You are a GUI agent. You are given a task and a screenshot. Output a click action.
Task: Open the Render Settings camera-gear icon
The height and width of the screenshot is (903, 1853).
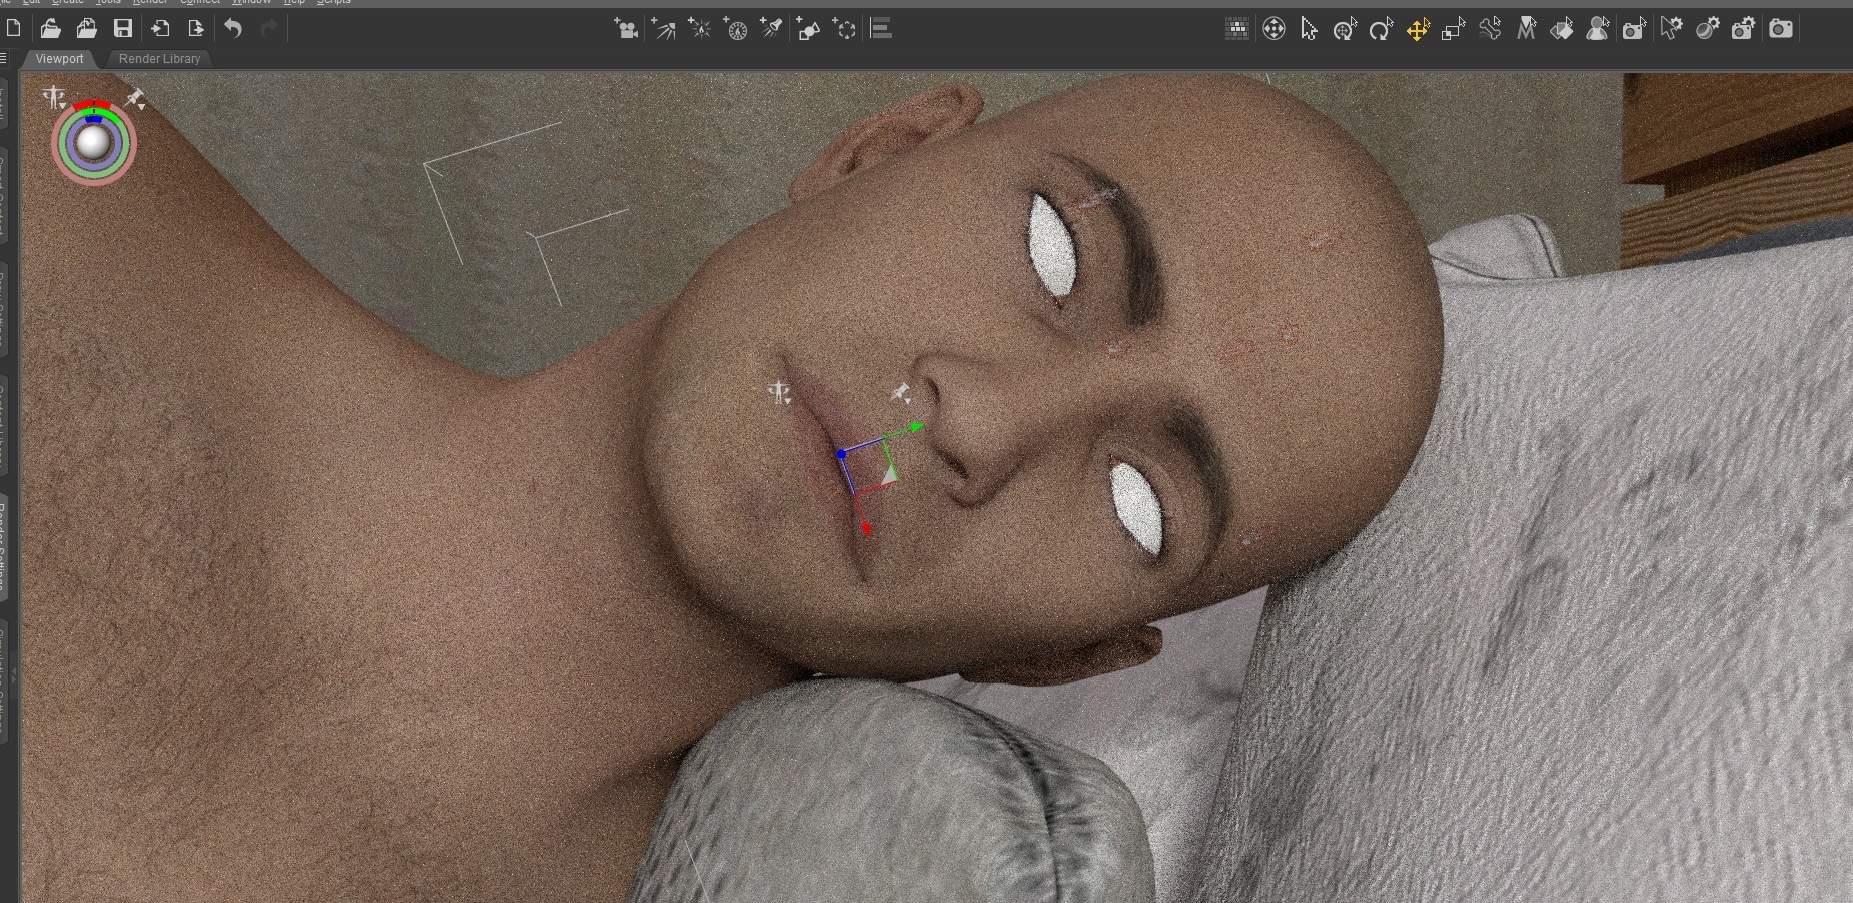(1743, 29)
